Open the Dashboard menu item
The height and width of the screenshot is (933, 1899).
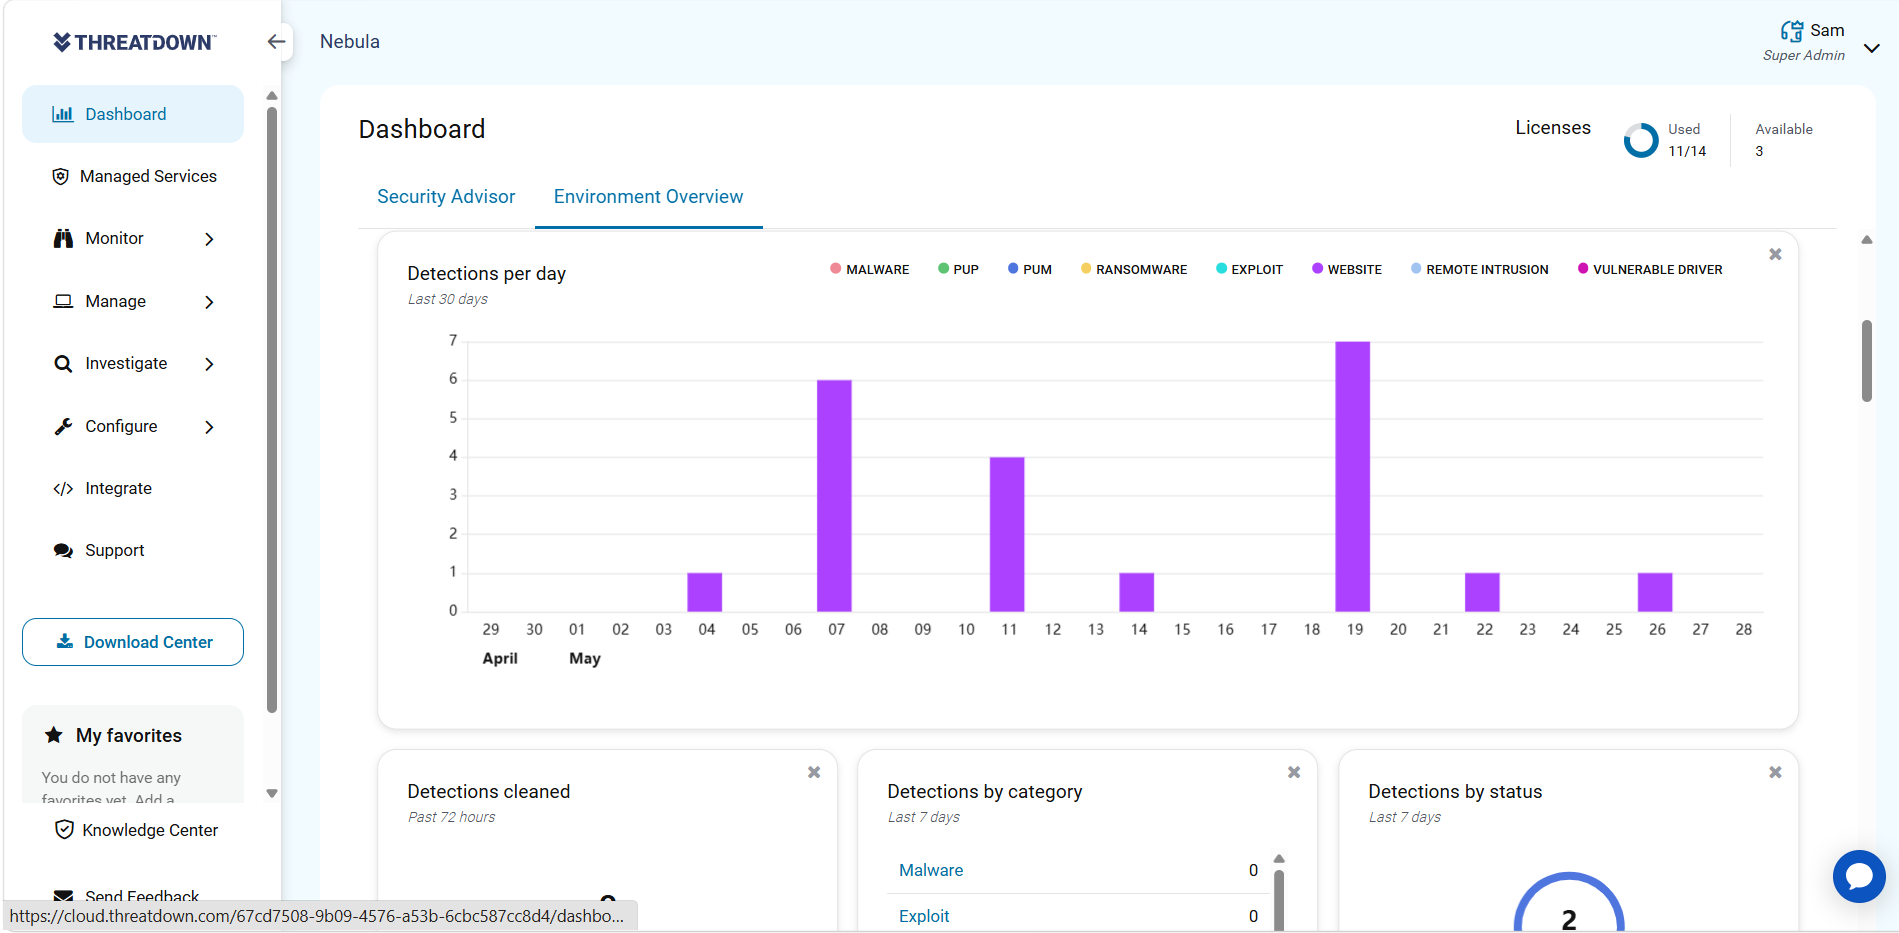click(x=133, y=114)
